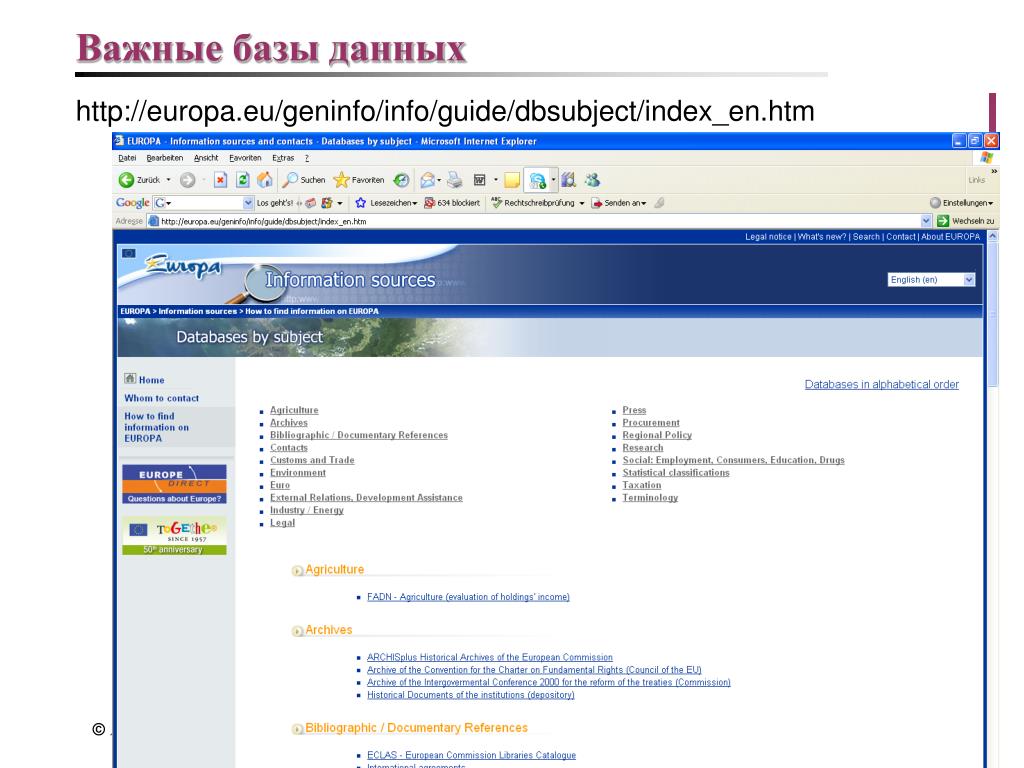Open the ? help menu
Image resolution: width=1024 pixels, height=768 pixels.
[x=307, y=158]
